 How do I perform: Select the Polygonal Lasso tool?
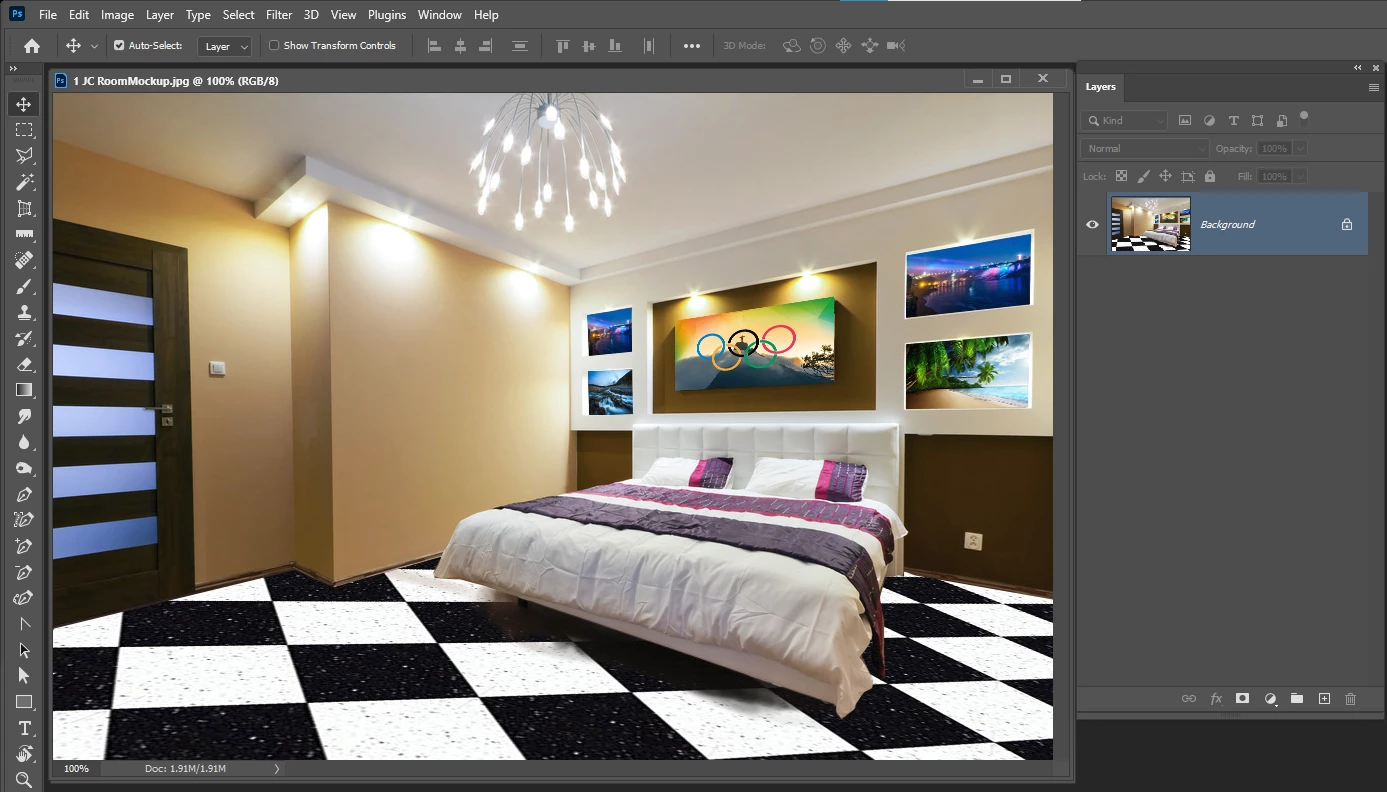pyautogui.click(x=24, y=156)
